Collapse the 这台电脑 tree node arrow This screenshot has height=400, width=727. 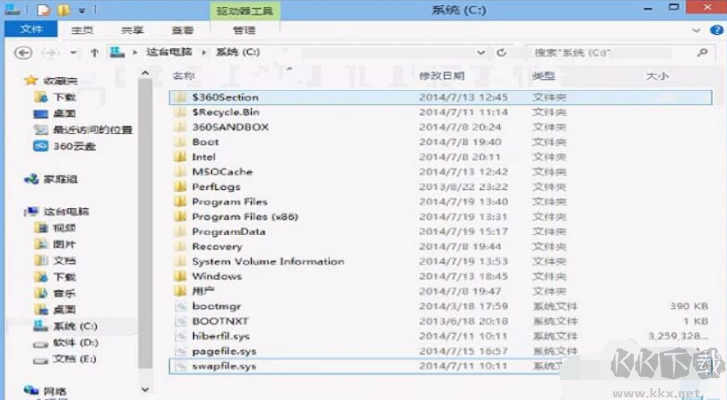click(25, 212)
